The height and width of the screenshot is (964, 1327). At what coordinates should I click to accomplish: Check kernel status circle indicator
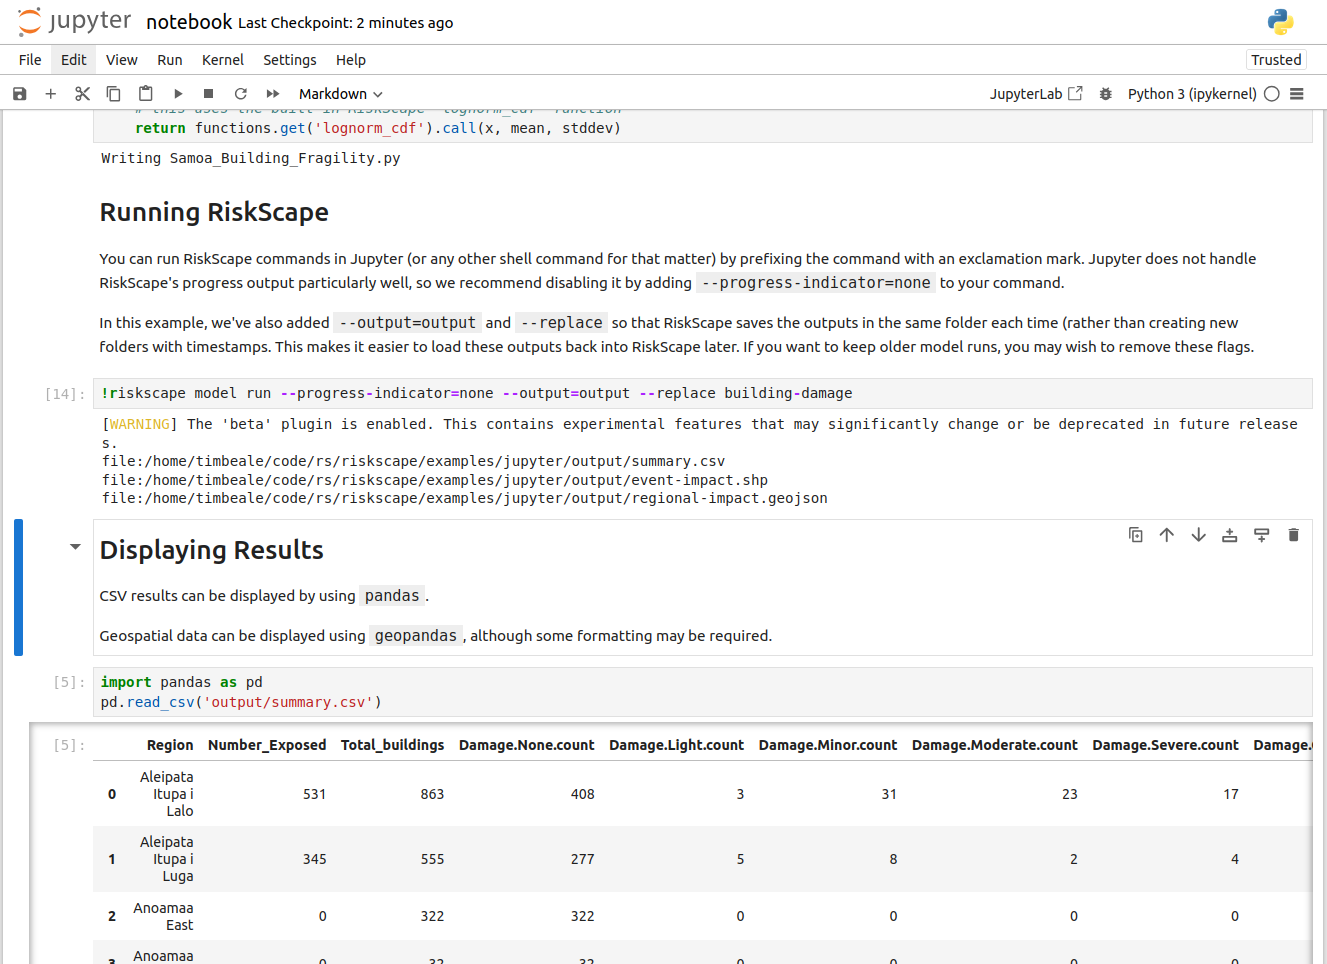point(1272,94)
